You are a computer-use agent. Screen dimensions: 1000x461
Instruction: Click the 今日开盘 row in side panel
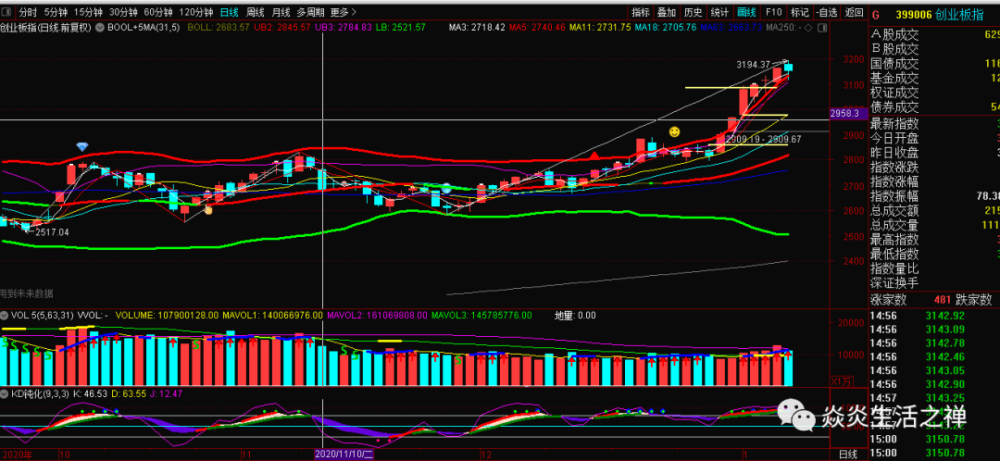tap(935, 137)
